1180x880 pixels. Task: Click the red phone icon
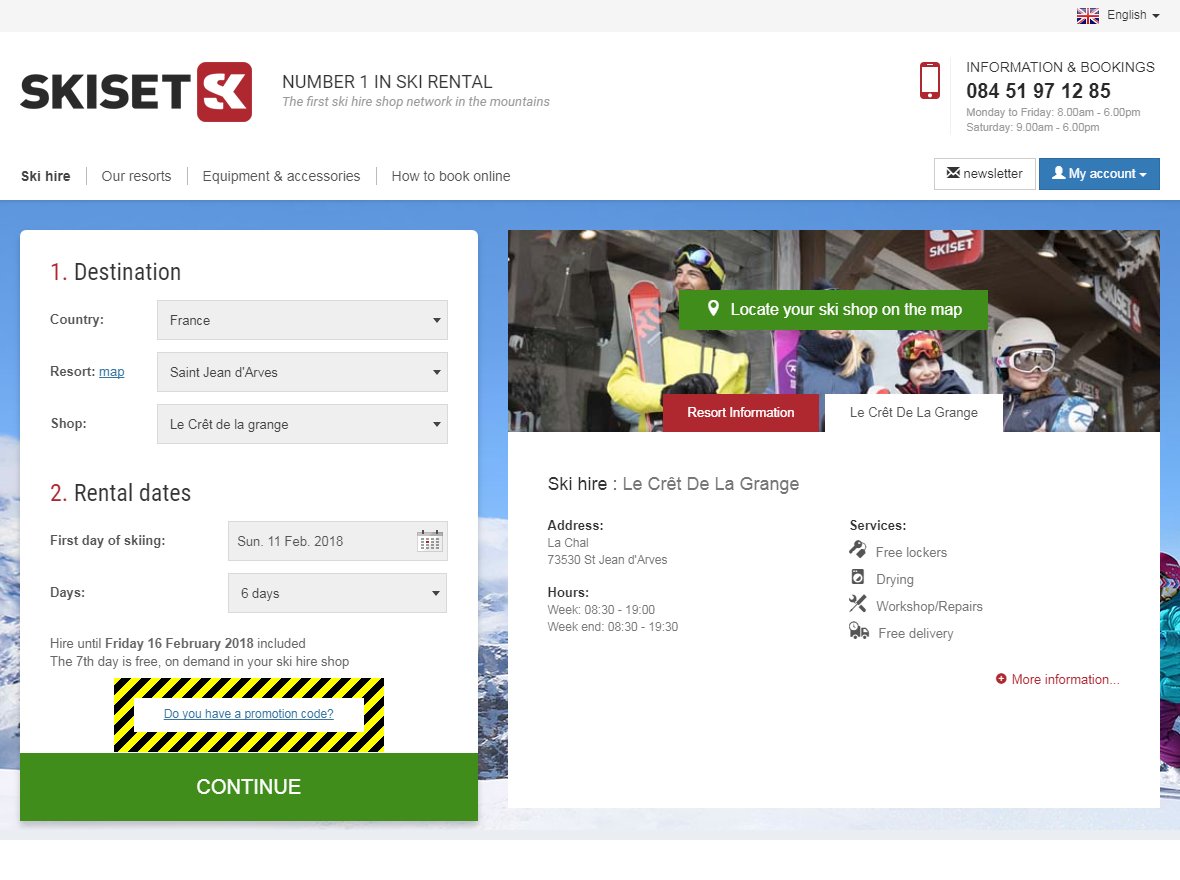click(929, 81)
